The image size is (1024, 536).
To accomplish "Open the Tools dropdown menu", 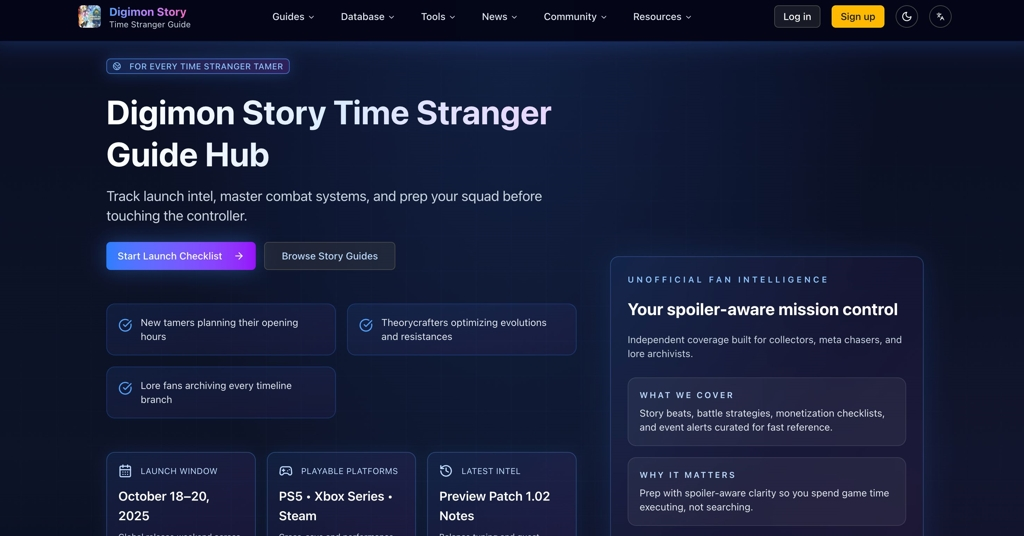I will (x=438, y=17).
